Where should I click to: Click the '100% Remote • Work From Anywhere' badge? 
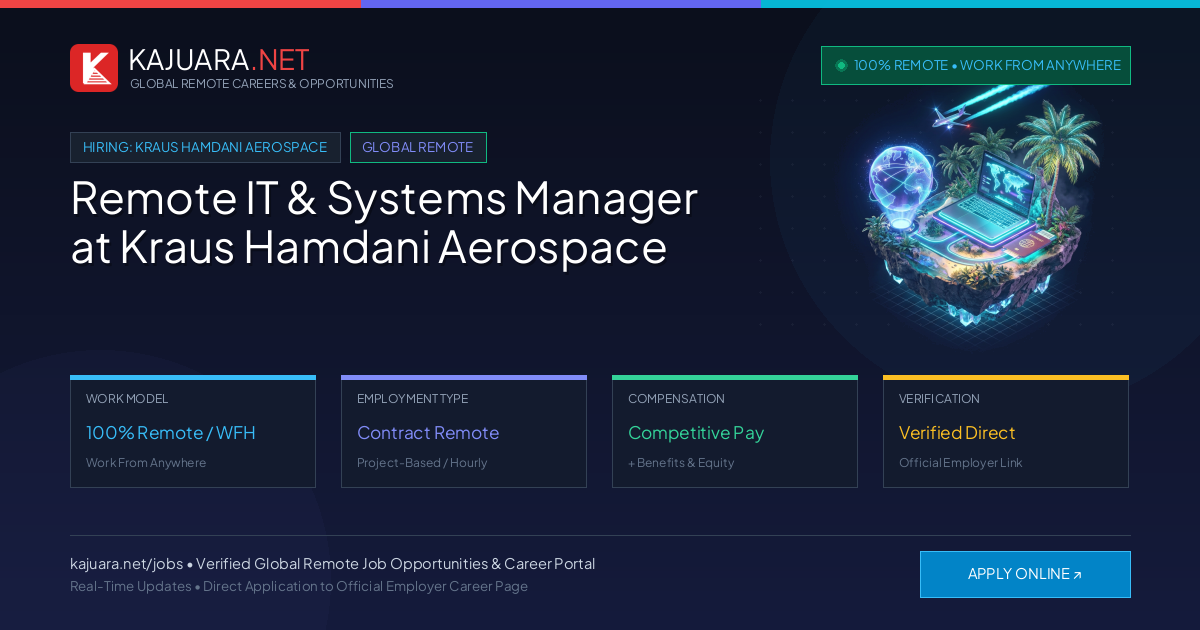click(x=976, y=65)
